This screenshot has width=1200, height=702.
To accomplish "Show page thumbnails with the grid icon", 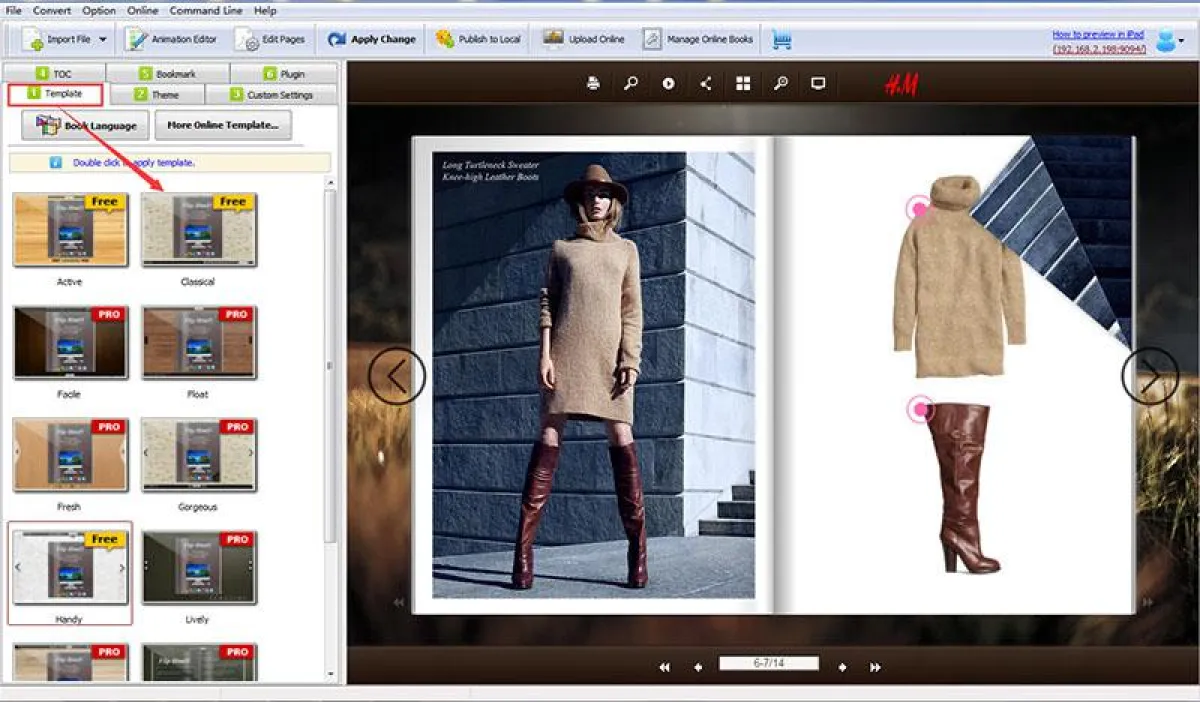I will [x=743, y=84].
